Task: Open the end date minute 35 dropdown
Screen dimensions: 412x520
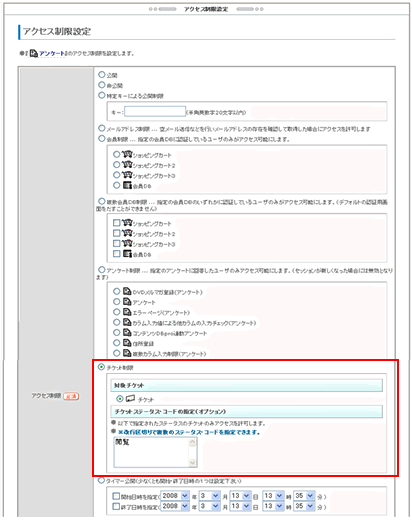Action: tap(304, 506)
